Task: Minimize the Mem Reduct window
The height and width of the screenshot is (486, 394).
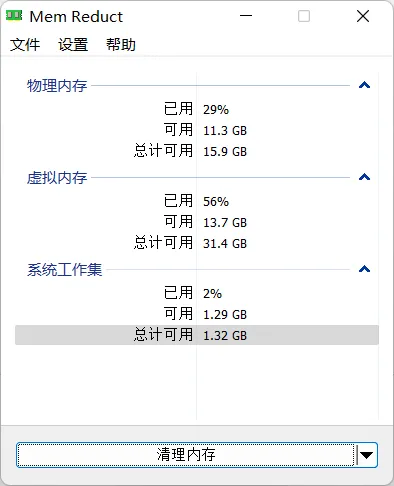Action: (246, 16)
